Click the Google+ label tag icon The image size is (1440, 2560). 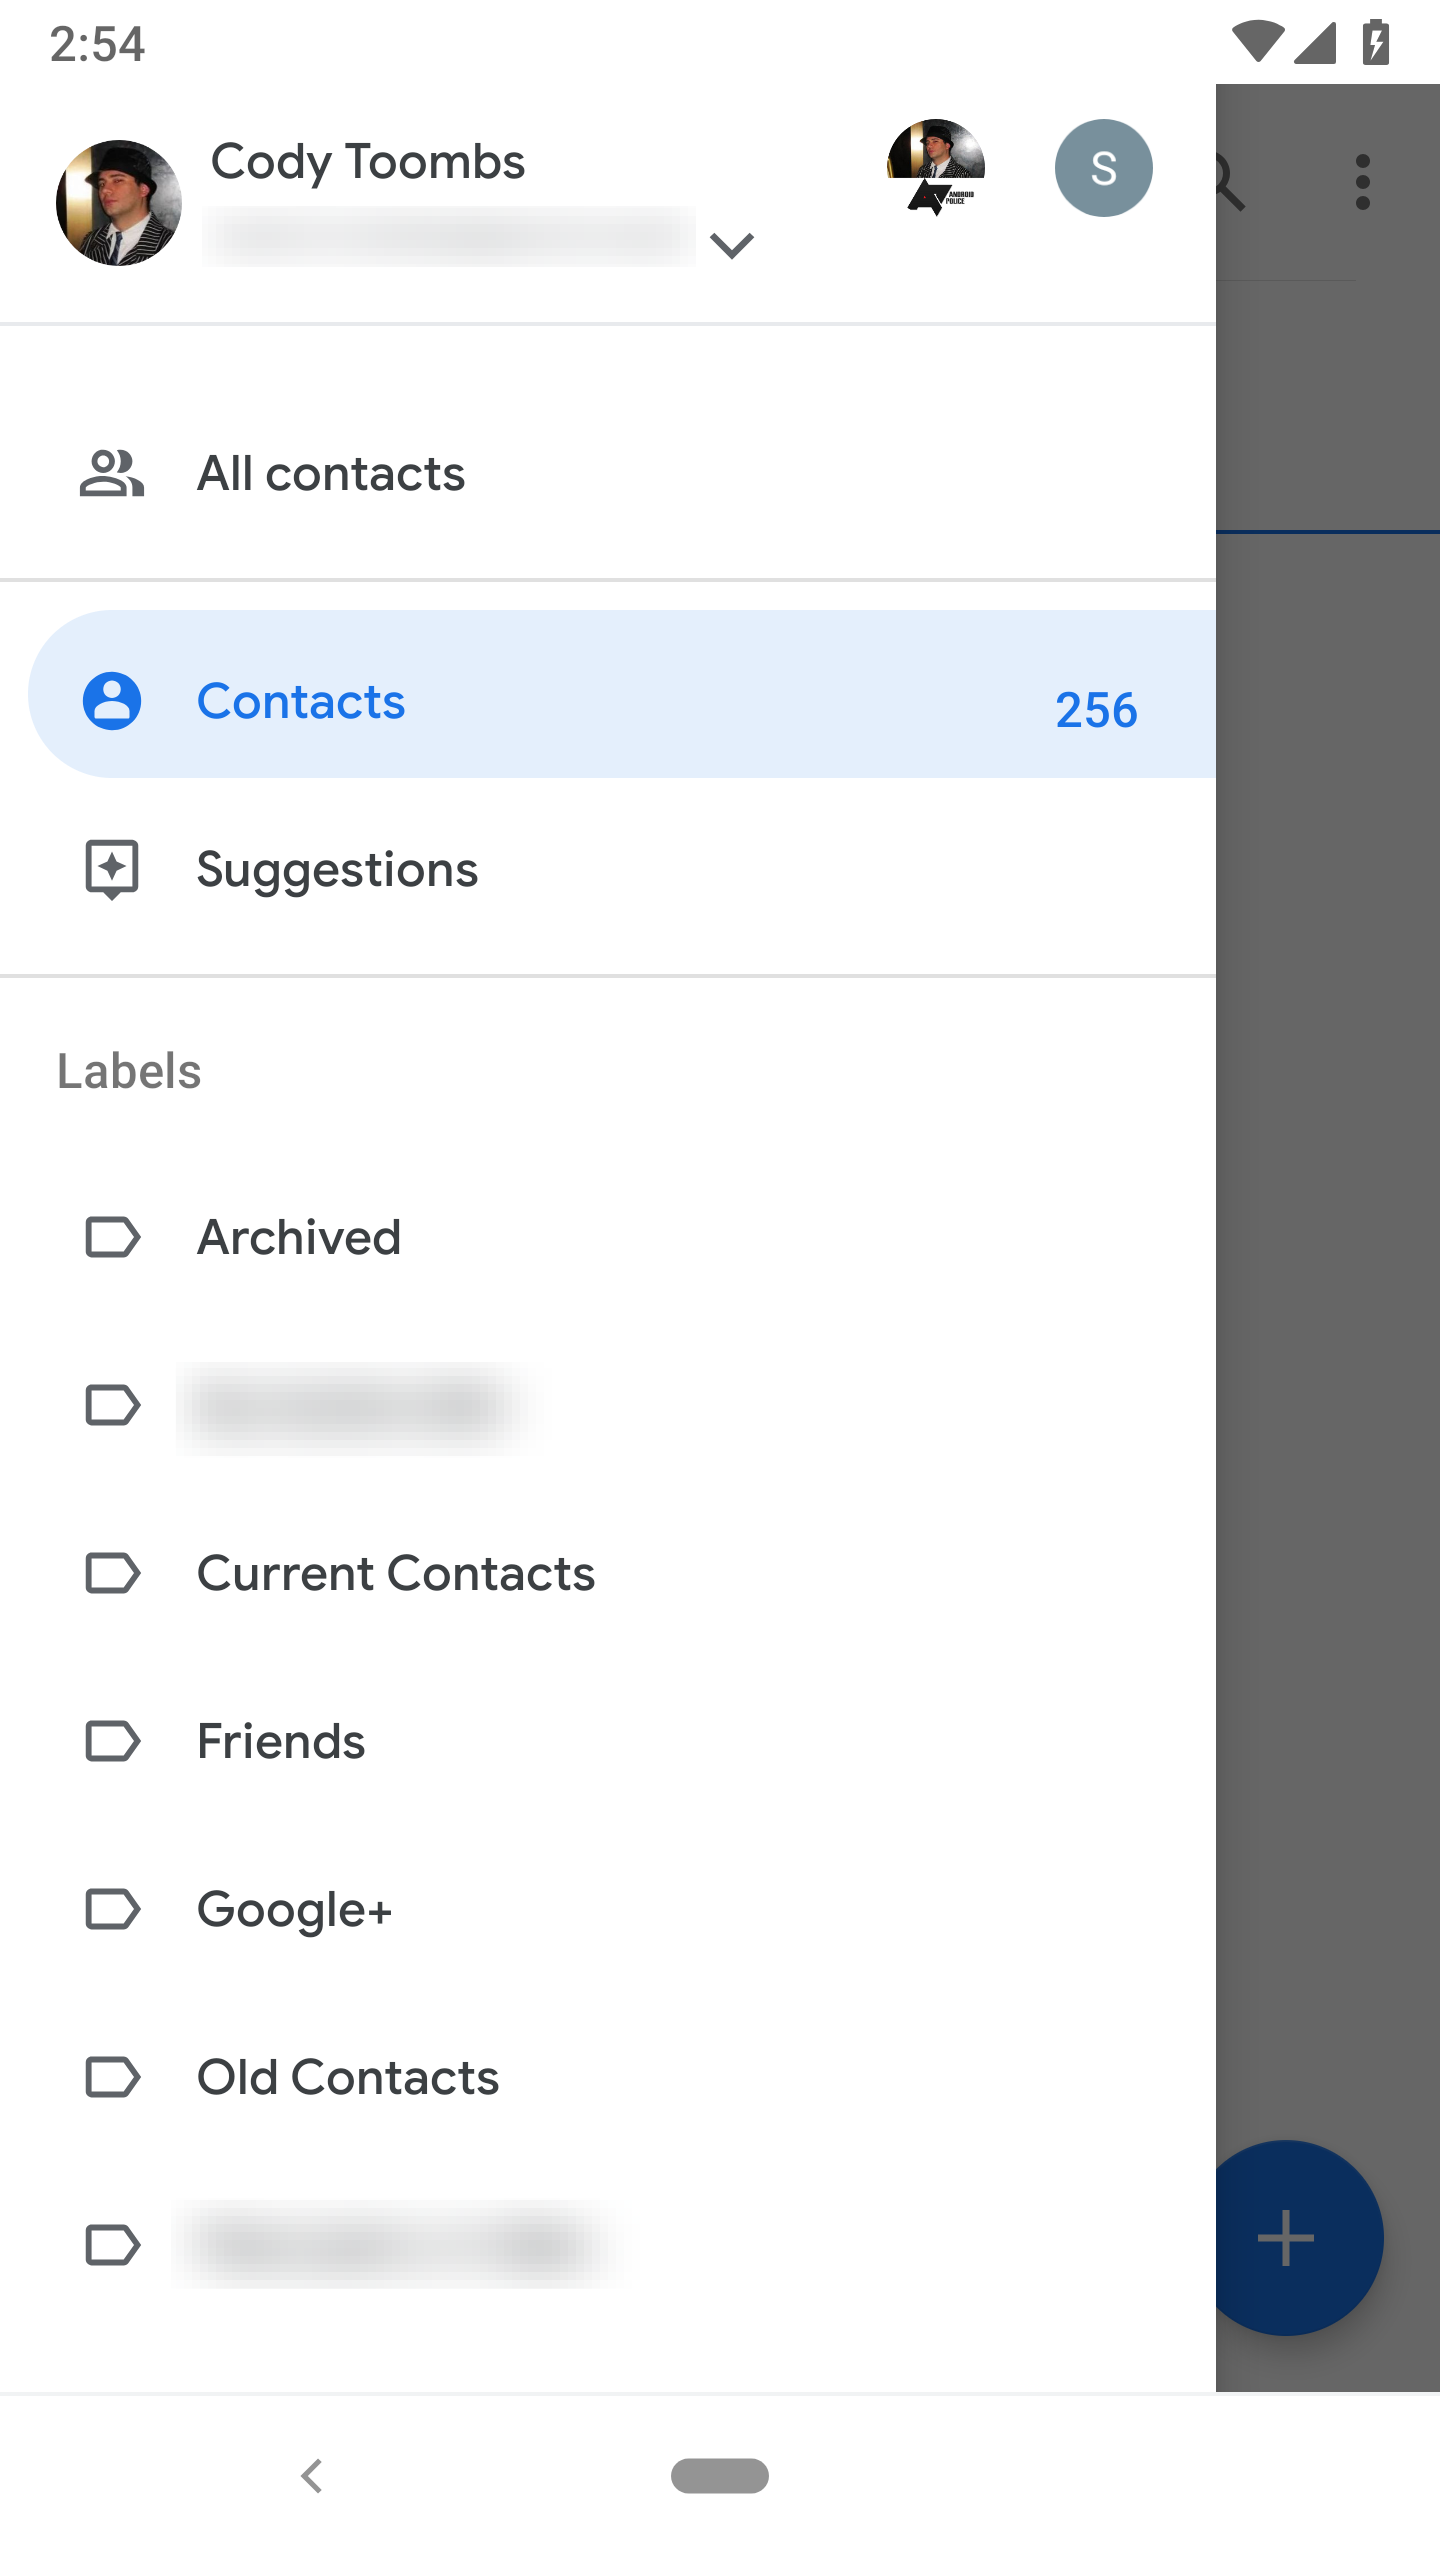112,1909
